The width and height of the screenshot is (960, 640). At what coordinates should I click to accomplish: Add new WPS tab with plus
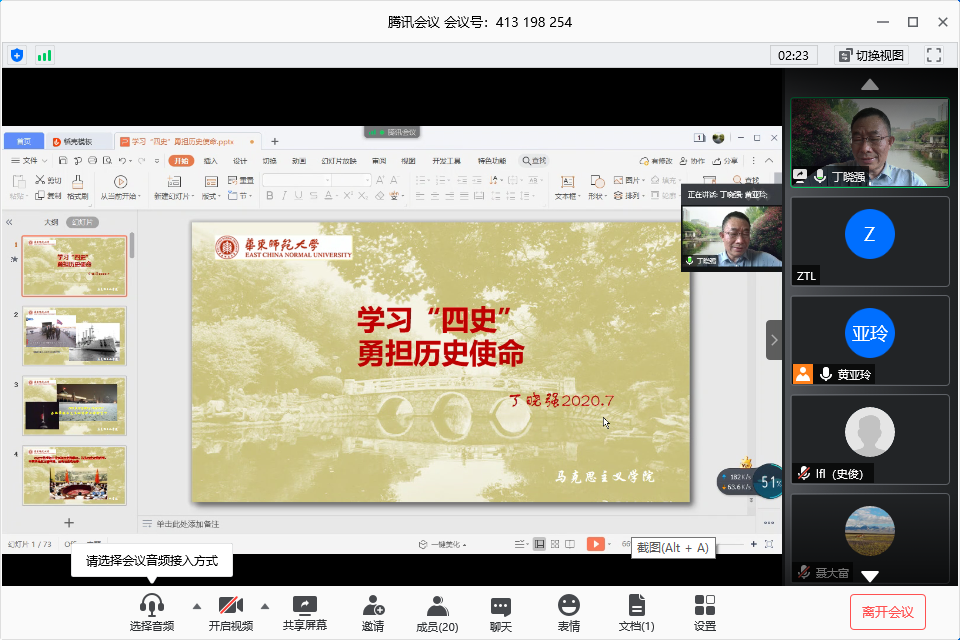(x=275, y=141)
